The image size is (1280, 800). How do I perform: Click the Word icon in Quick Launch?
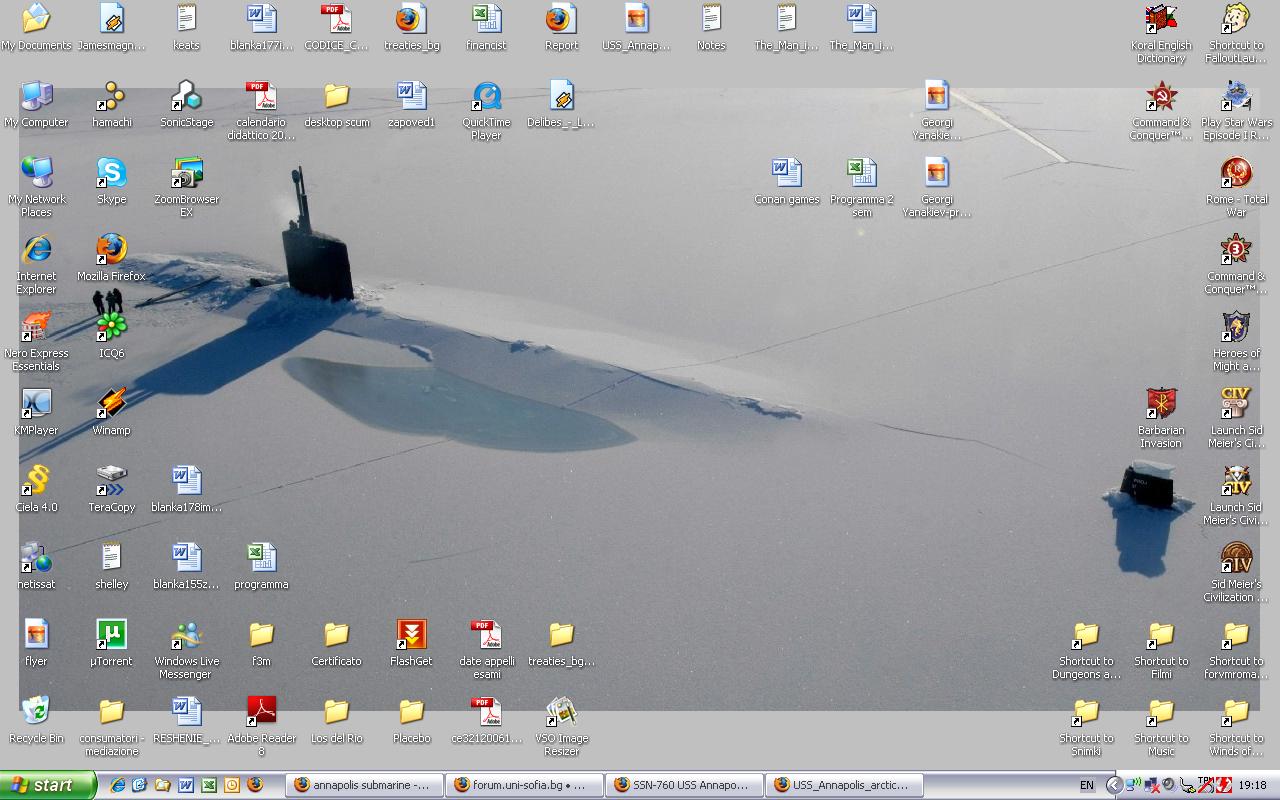tap(186, 785)
